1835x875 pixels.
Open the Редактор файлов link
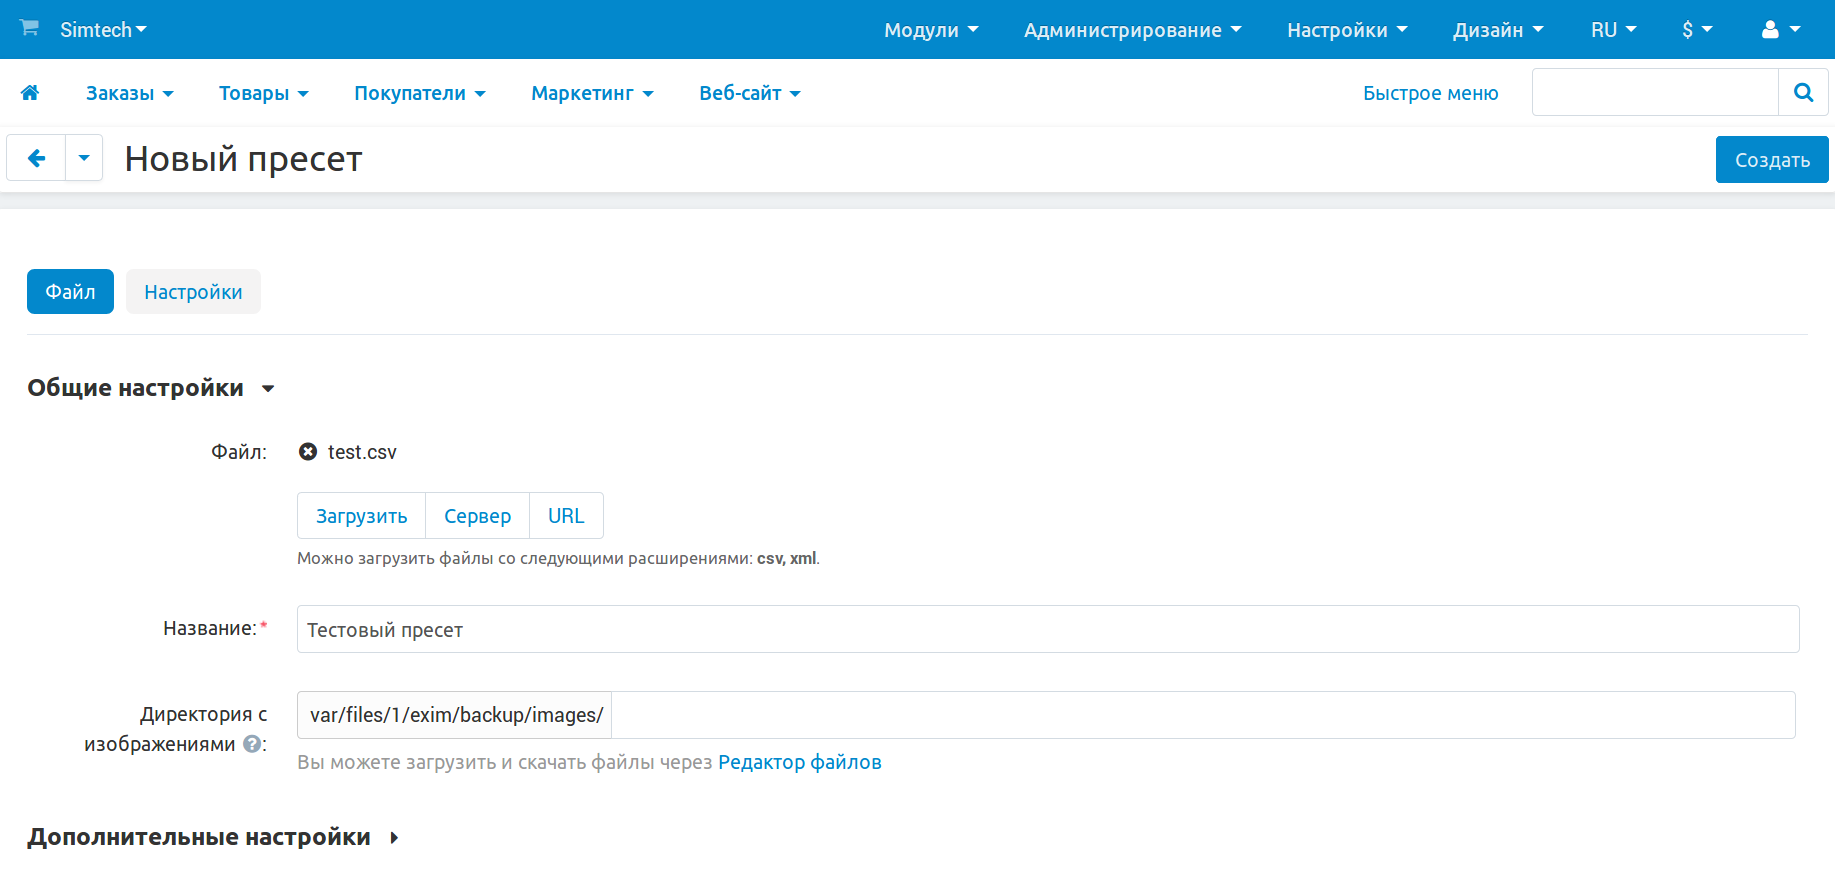click(799, 762)
